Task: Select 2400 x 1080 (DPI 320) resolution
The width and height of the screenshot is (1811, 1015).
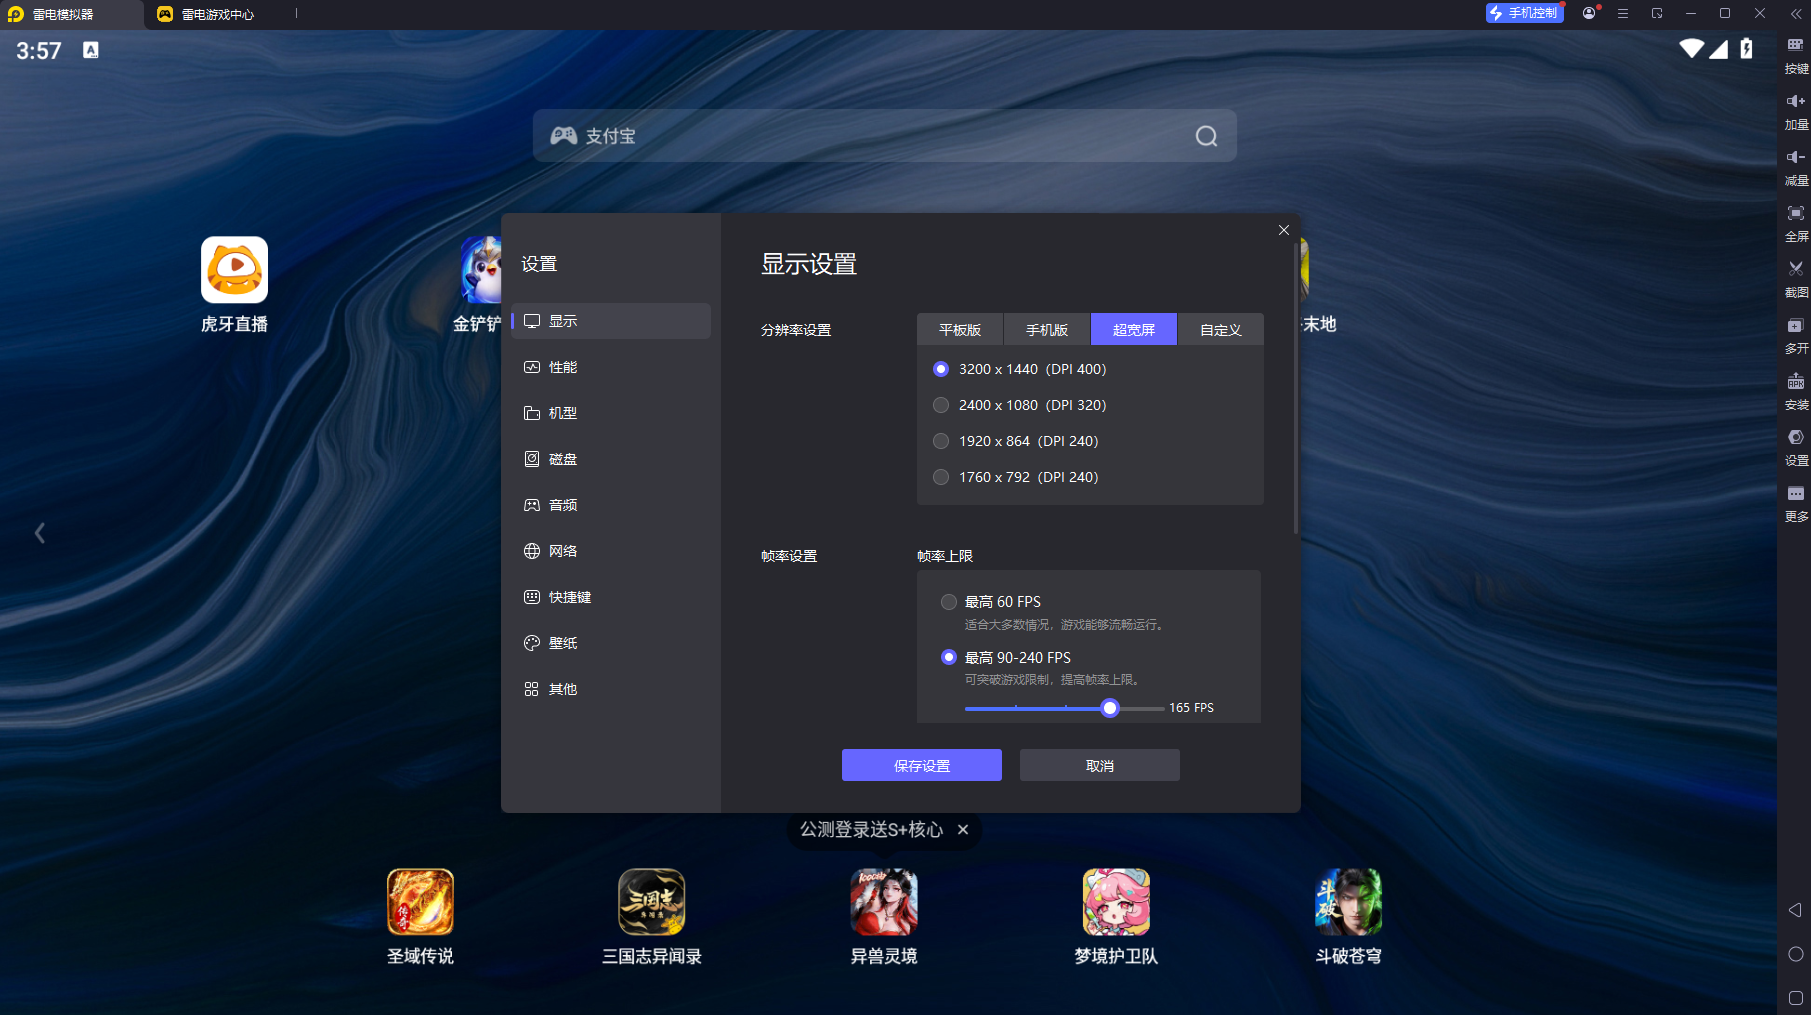Action: (1020, 405)
